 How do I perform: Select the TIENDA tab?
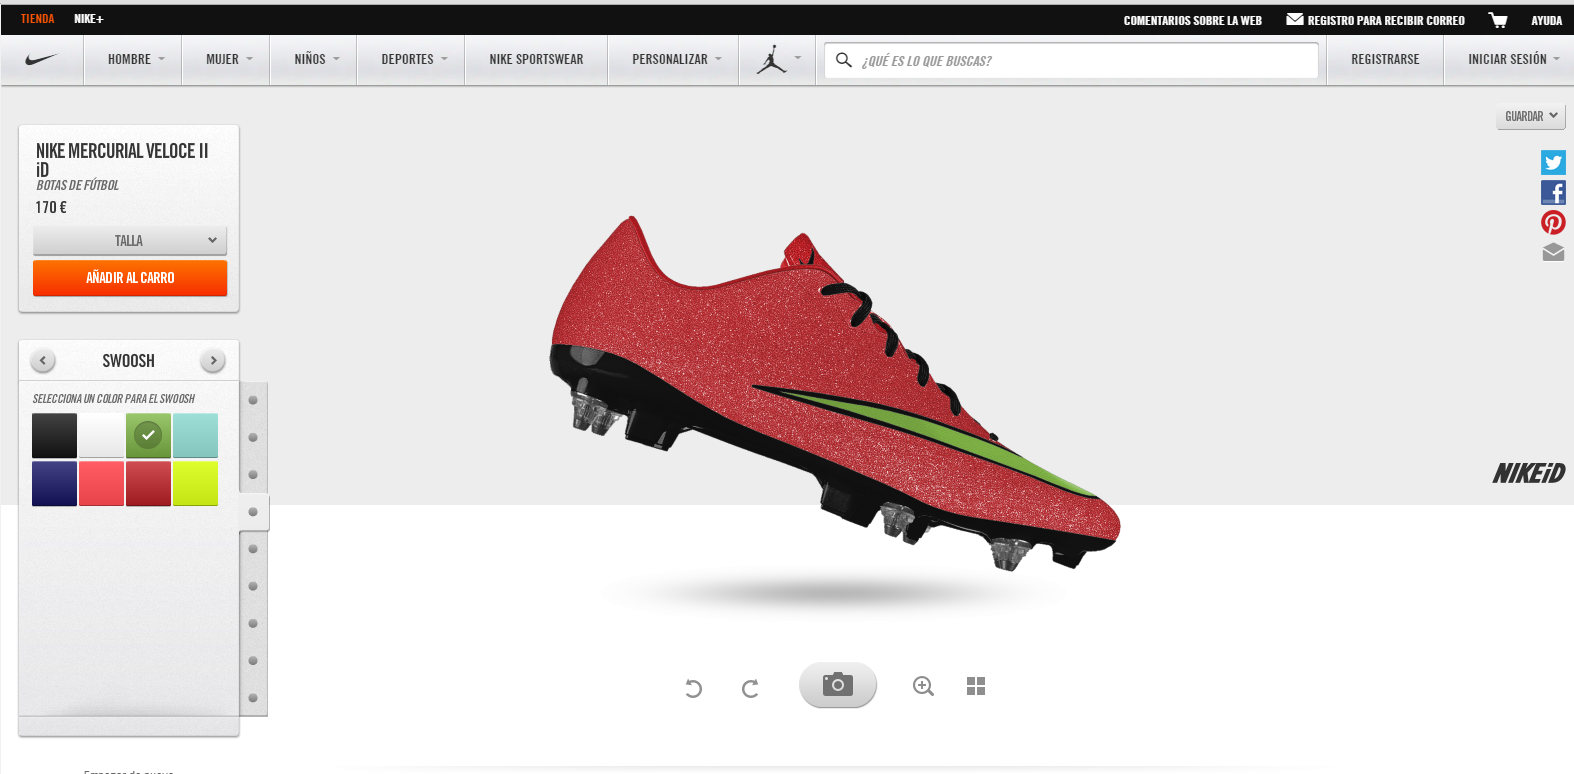point(37,19)
